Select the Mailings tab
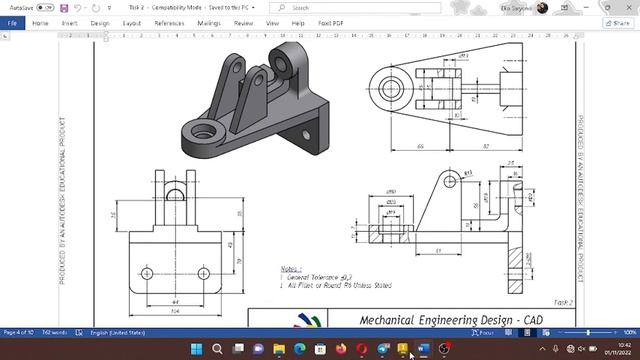This screenshot has width=640, height=360. 209,23
